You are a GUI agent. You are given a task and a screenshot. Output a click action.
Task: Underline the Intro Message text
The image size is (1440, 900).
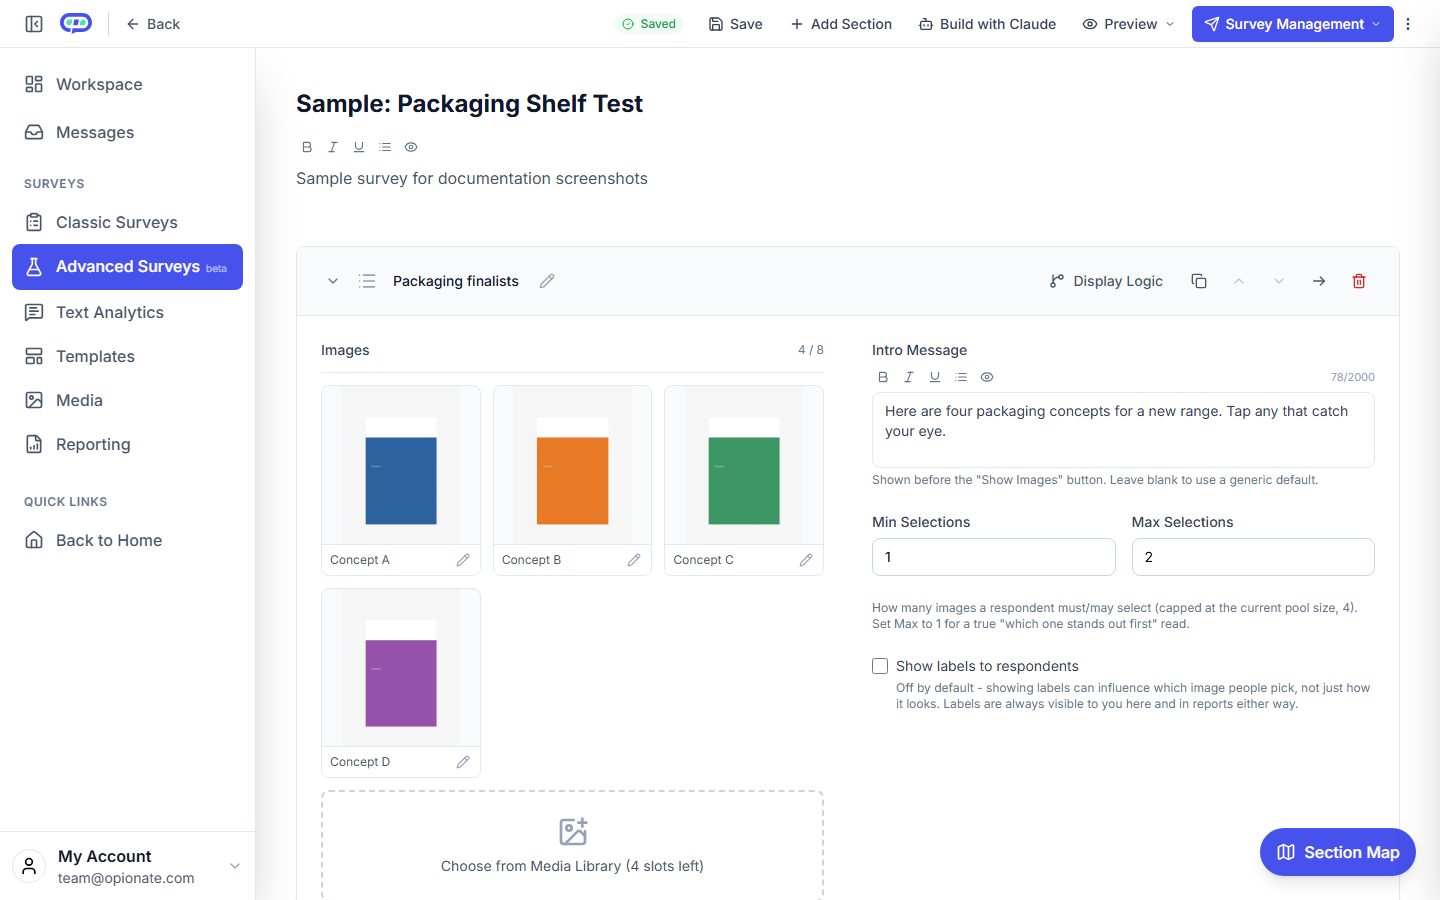point(935,377)
